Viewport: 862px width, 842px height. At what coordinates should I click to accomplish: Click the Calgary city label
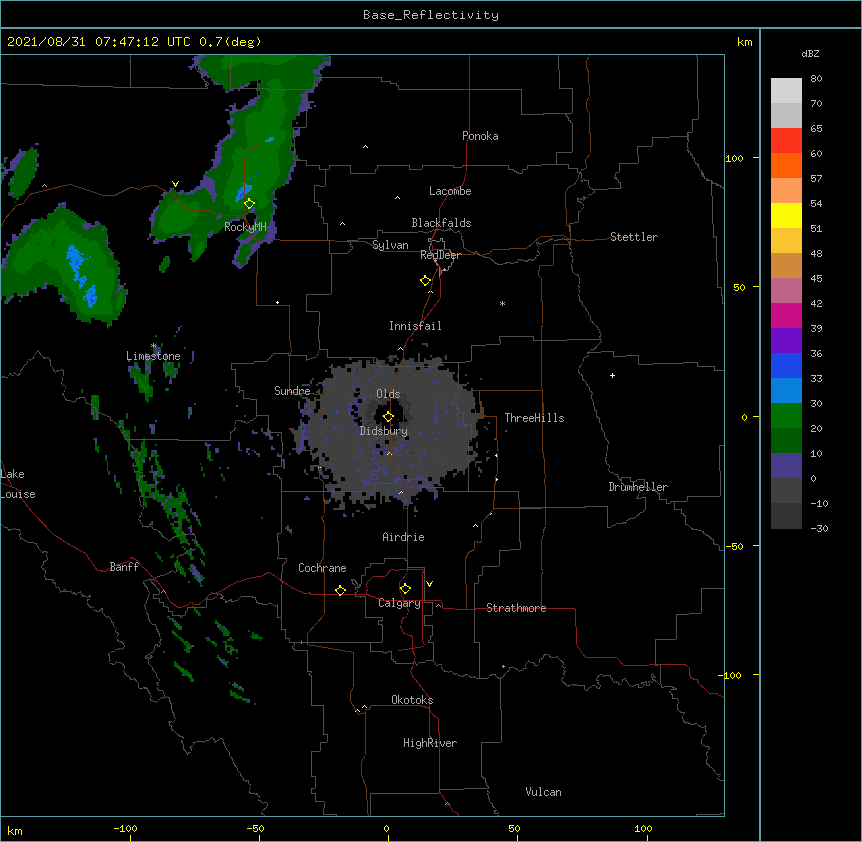pos(399,603)
